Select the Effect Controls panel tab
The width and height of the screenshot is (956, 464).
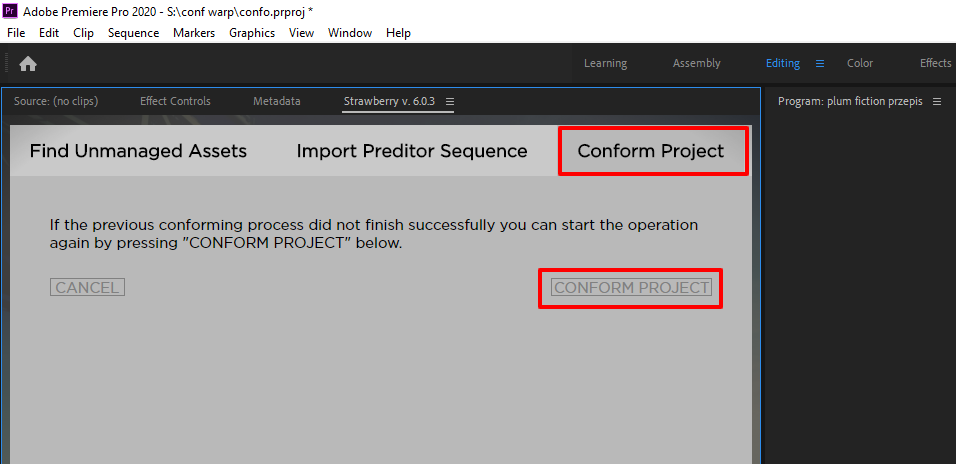(x=175, y=101)
